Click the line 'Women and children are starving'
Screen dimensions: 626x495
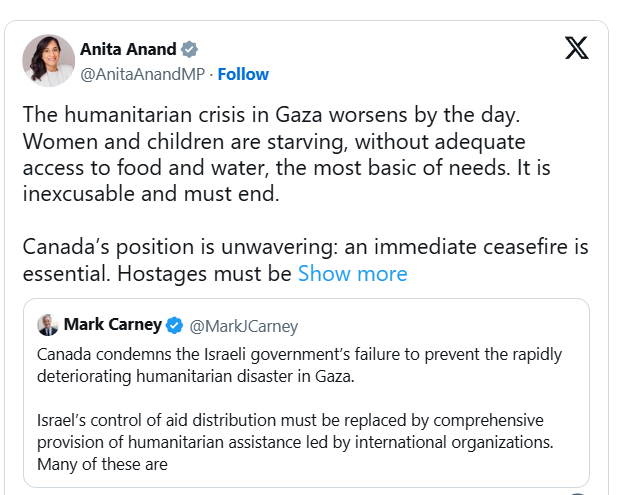(274, 142)
